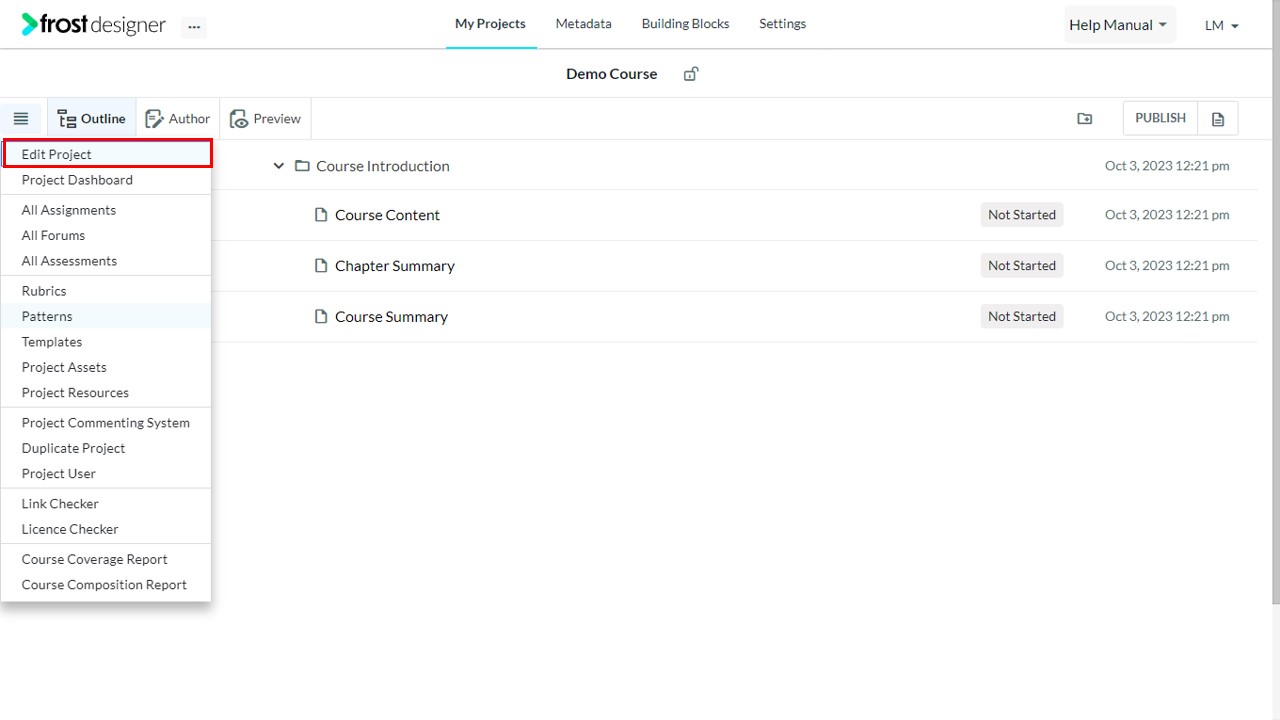Switch to the Metadata tab
This screenshot has width=1280, height=720.
tap(583, 23)
